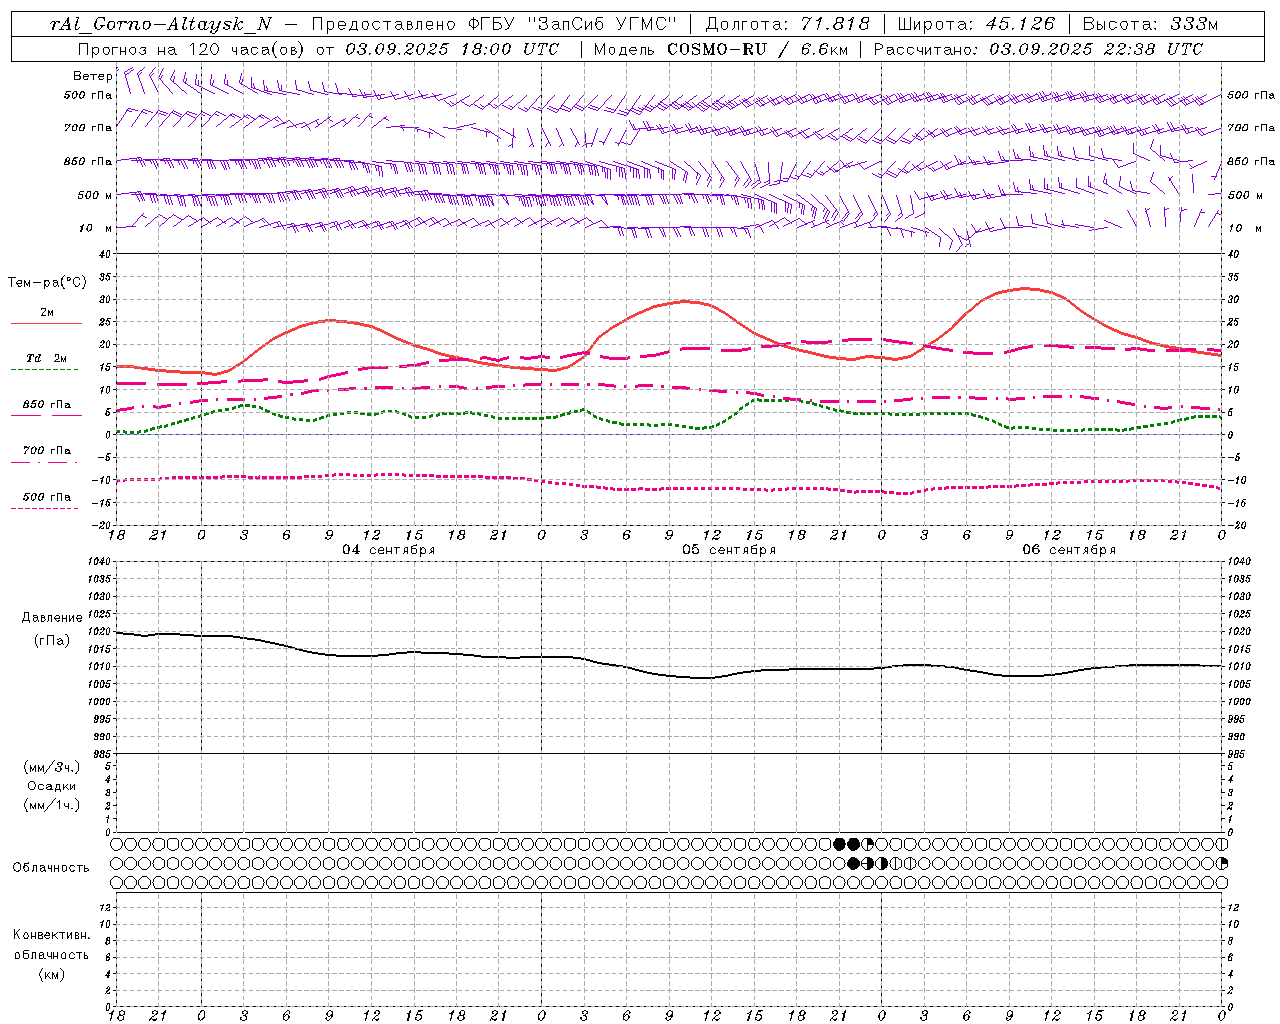
Task: Click the 850 гПа temperature legend entry
Action: (47, 405)
